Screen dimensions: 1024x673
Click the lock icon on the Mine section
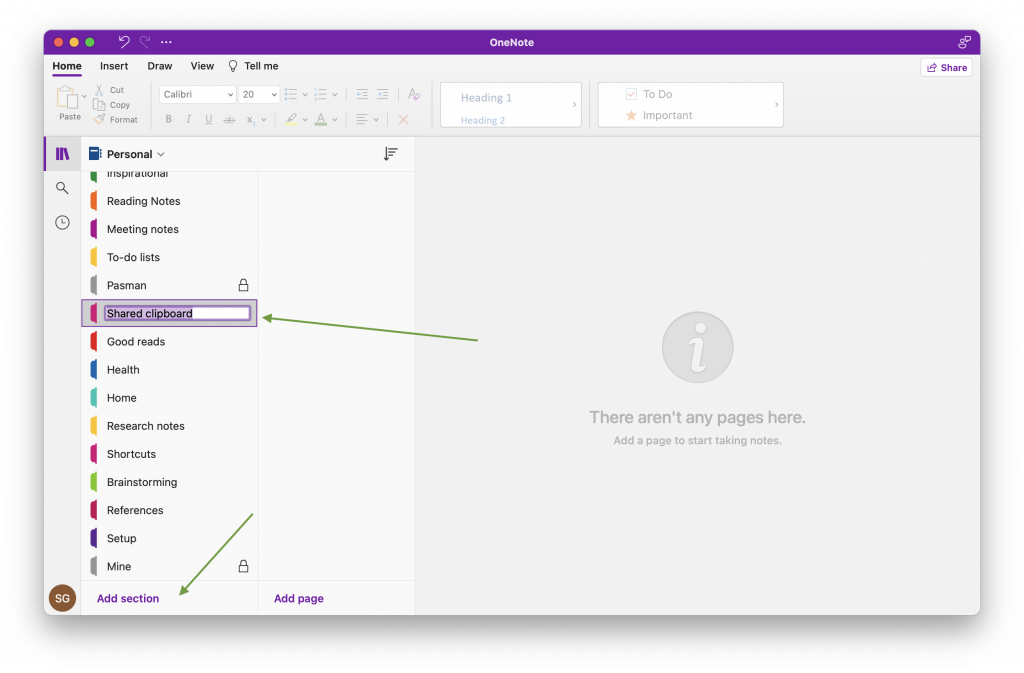click(244, 566)
